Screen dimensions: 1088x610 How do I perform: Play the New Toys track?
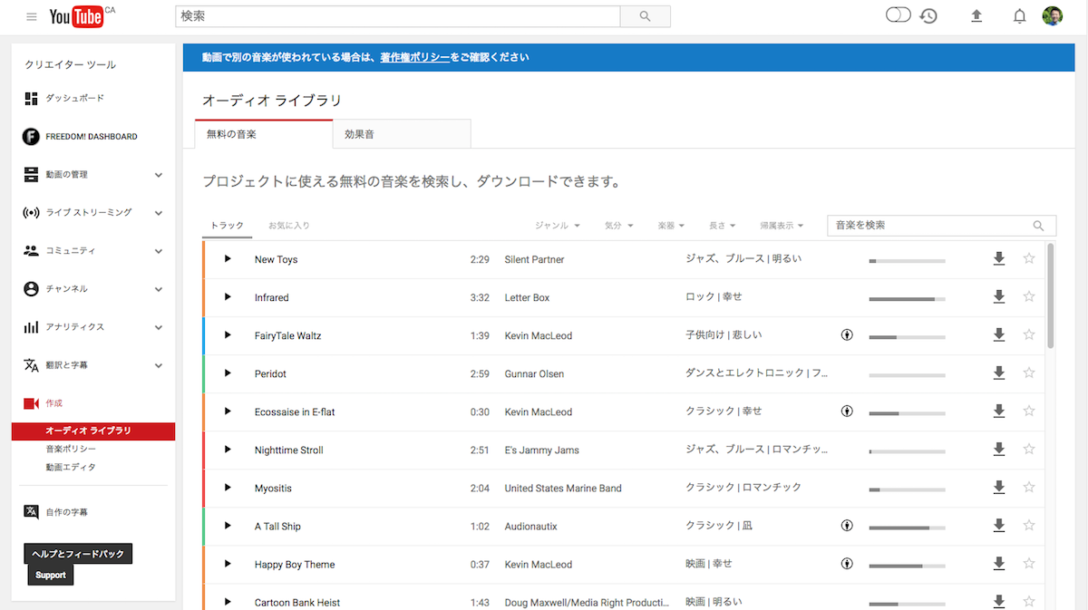point(227,259)
